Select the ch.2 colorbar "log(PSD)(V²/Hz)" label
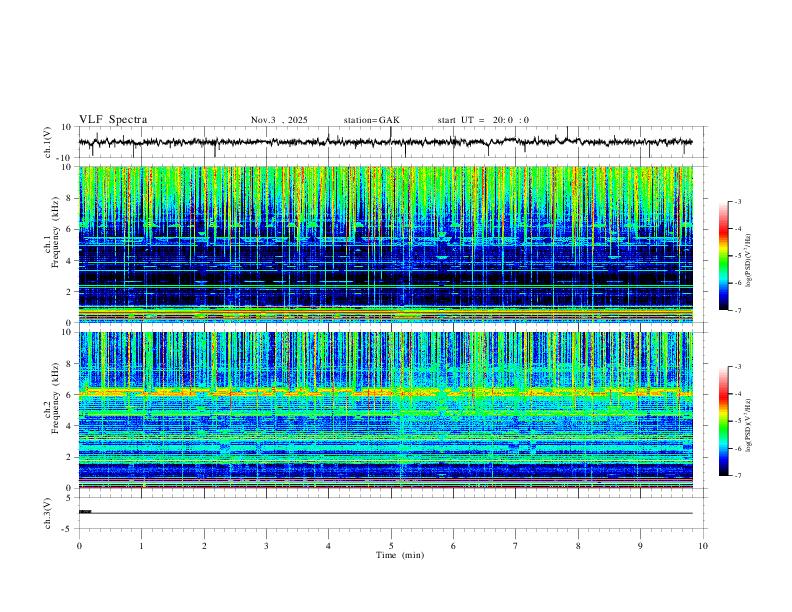 click(x=749, y=425)
